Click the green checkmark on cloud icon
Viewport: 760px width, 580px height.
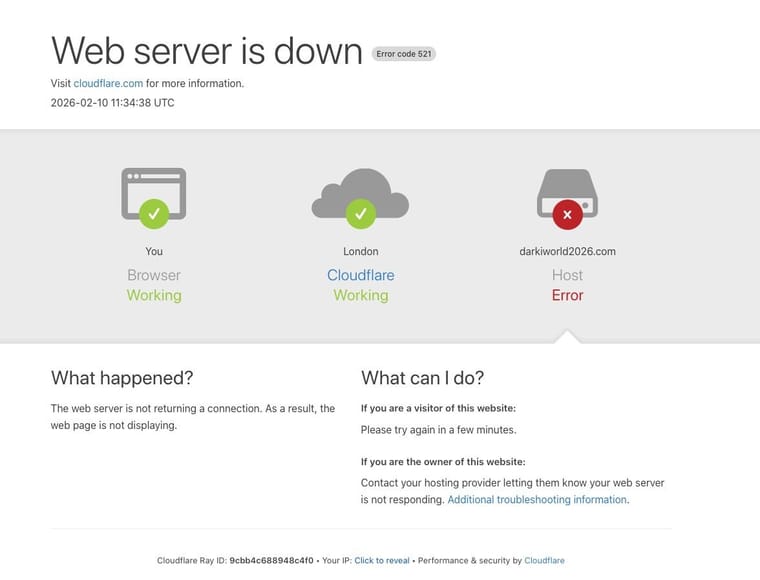pyautogui.click(x=360, y=213)
